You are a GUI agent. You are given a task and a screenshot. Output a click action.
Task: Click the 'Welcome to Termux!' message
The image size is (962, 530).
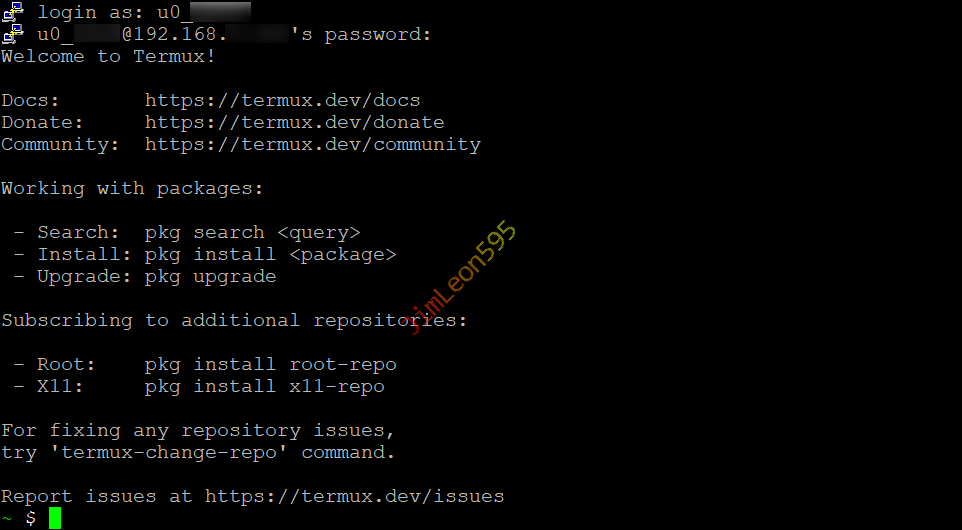tap(108, 56)
